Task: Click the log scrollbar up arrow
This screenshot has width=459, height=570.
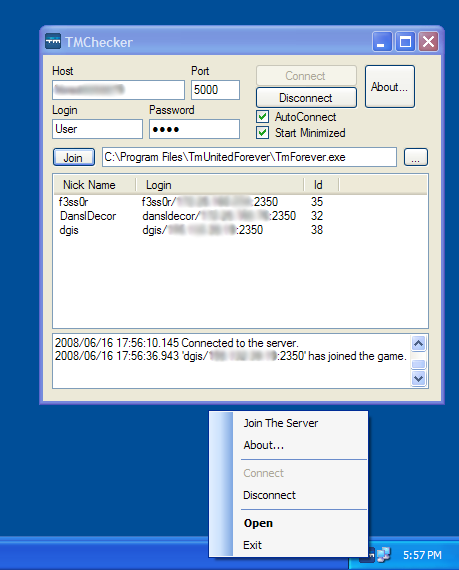Action: [x=419, y=344]
